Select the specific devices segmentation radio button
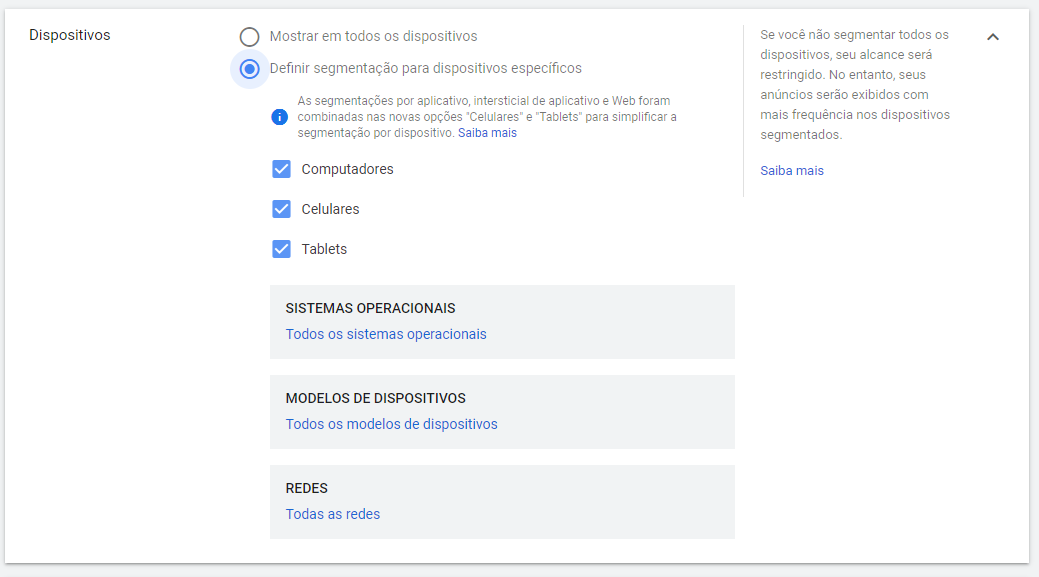1039x577 pixels. click(x=249, y=69)
